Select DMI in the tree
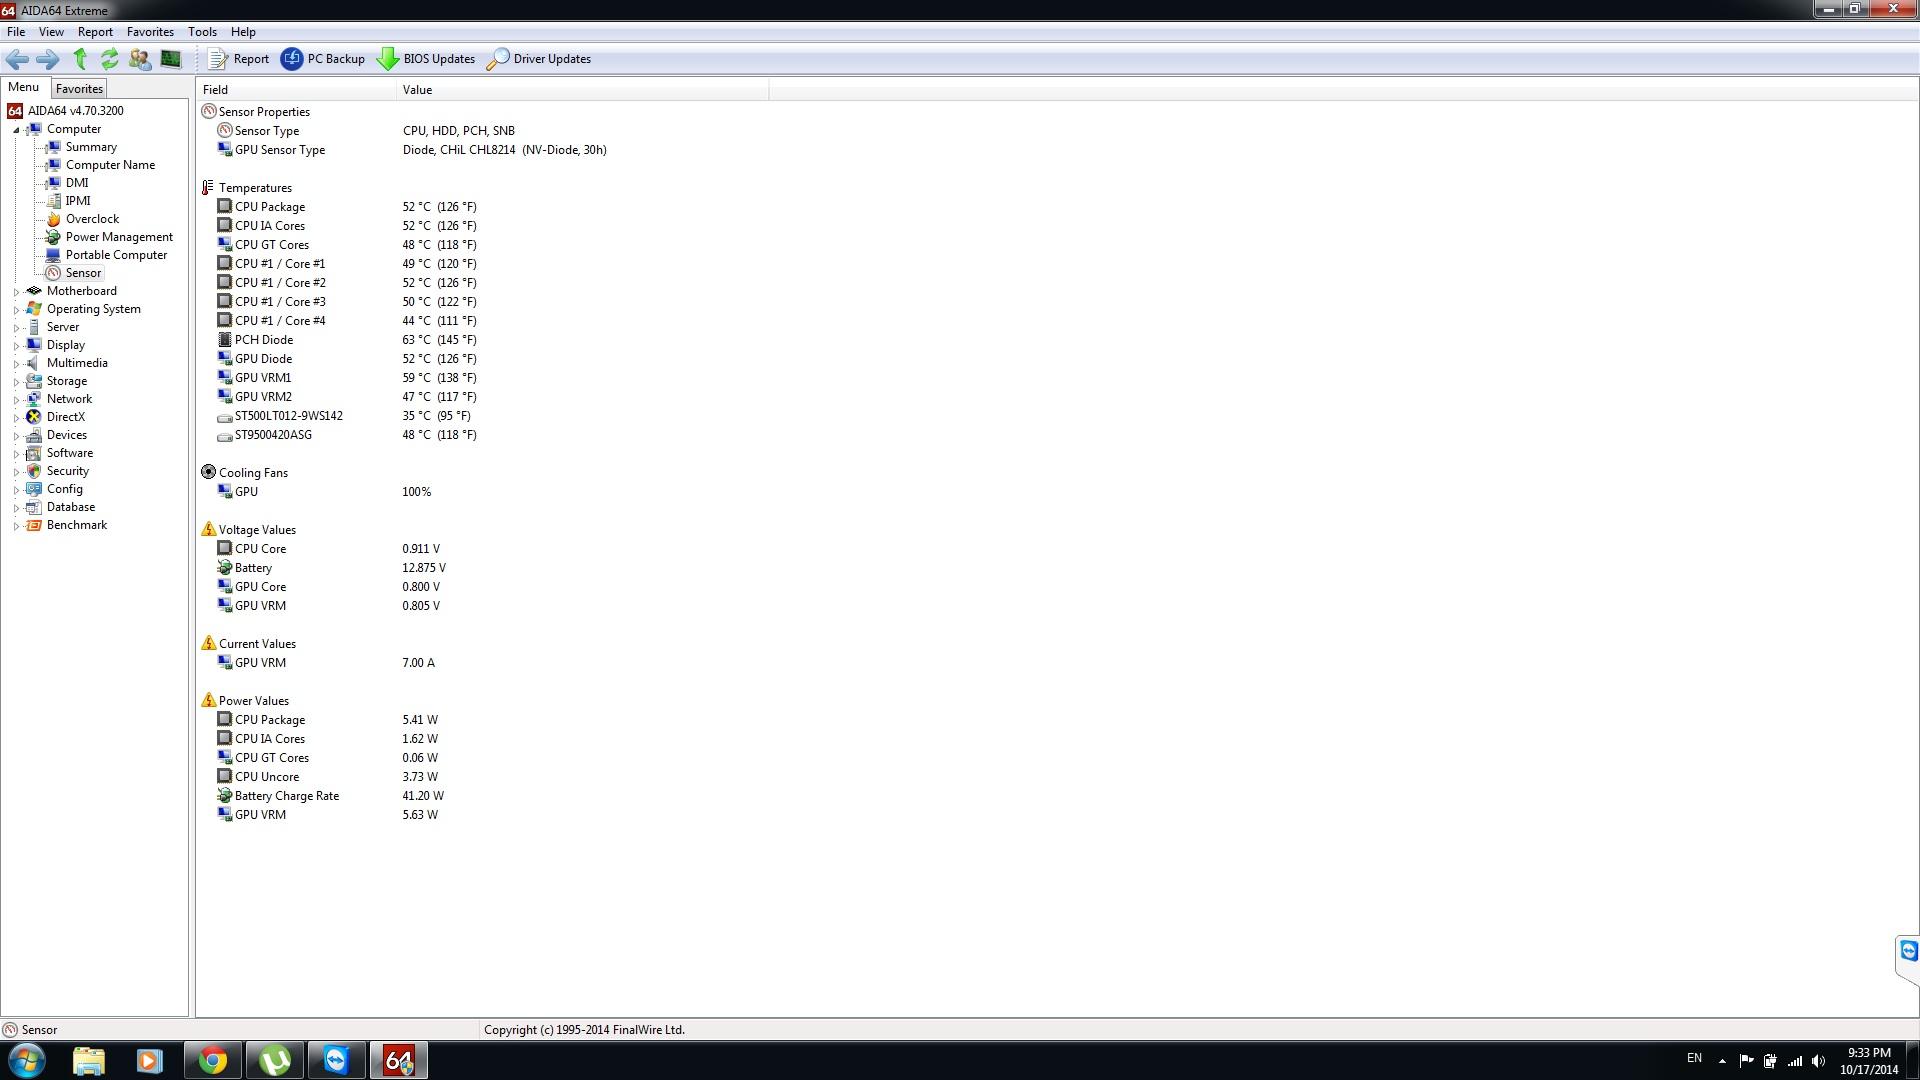 pyautogui.click(x=77, y=183)
